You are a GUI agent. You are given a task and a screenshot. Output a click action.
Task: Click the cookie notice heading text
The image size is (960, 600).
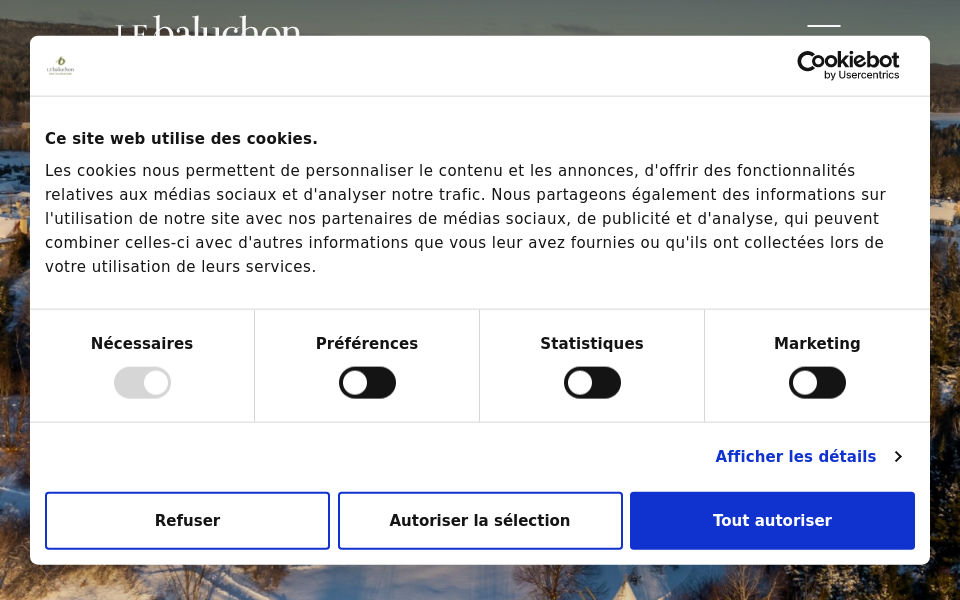click(x=181, y=138)
